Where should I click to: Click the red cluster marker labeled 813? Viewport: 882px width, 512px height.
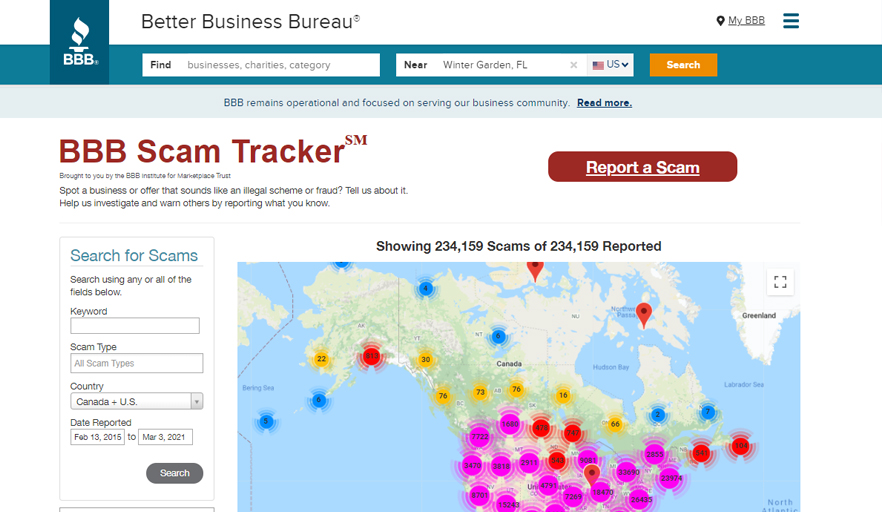pyautogui.click(x=372, y=356)
